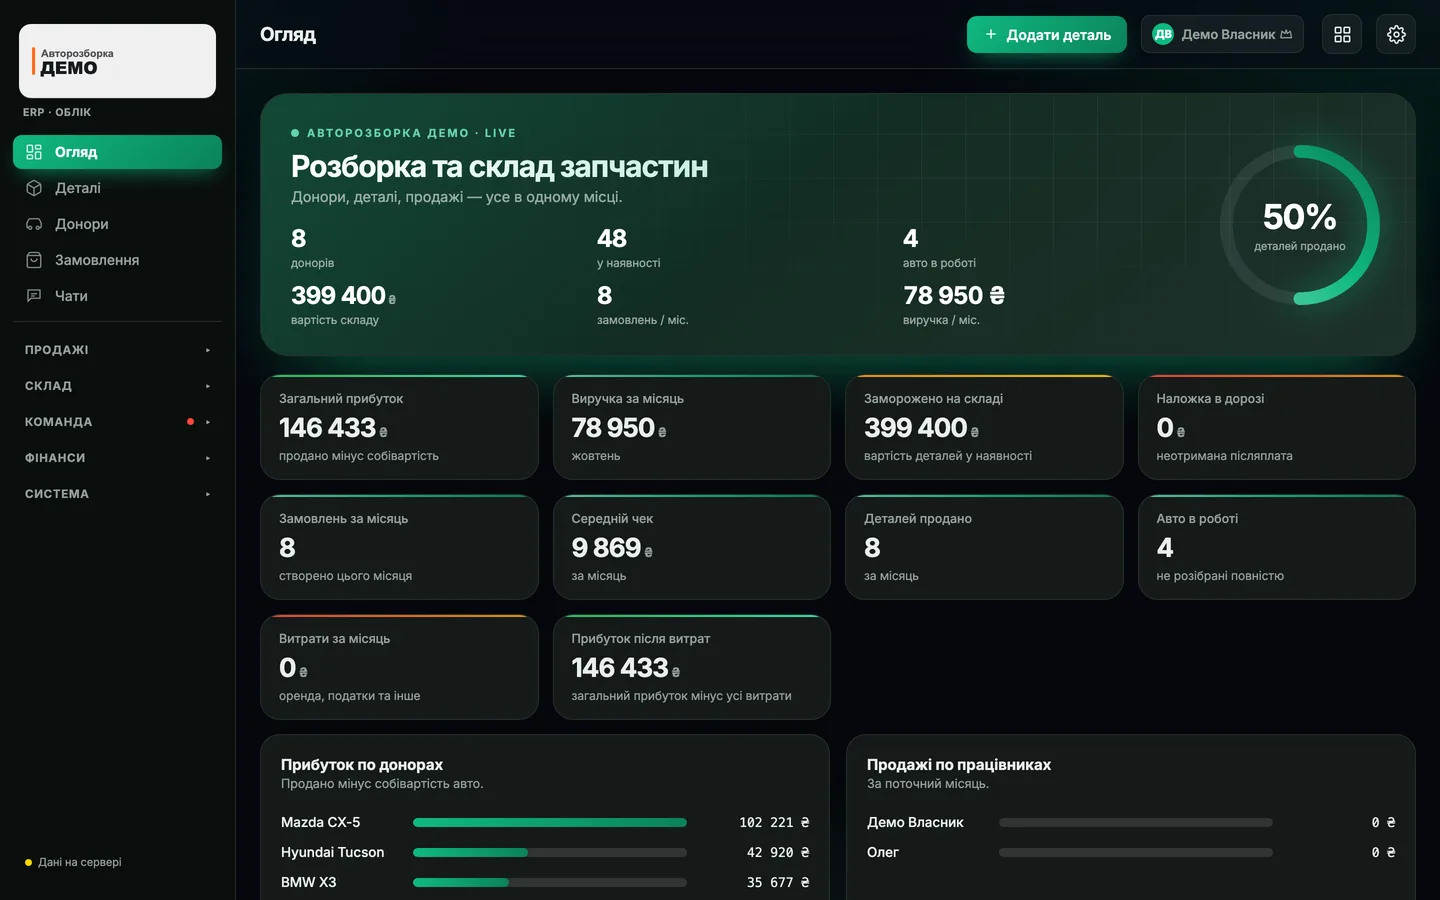Click the Hyundai Tucson profit bar
Image resolution: width=1440 pixels, height=900 pixels.
(x=550, y=852)
